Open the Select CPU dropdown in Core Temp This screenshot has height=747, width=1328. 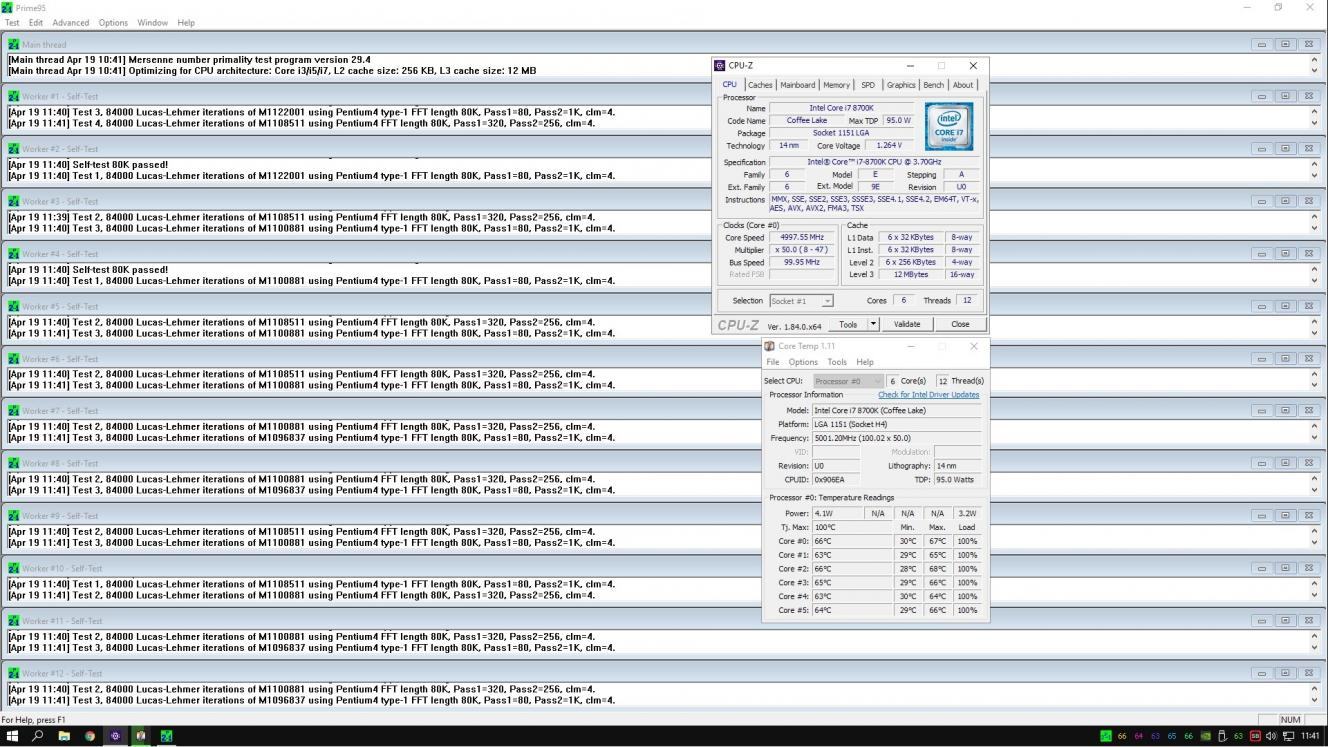point(848,381)
